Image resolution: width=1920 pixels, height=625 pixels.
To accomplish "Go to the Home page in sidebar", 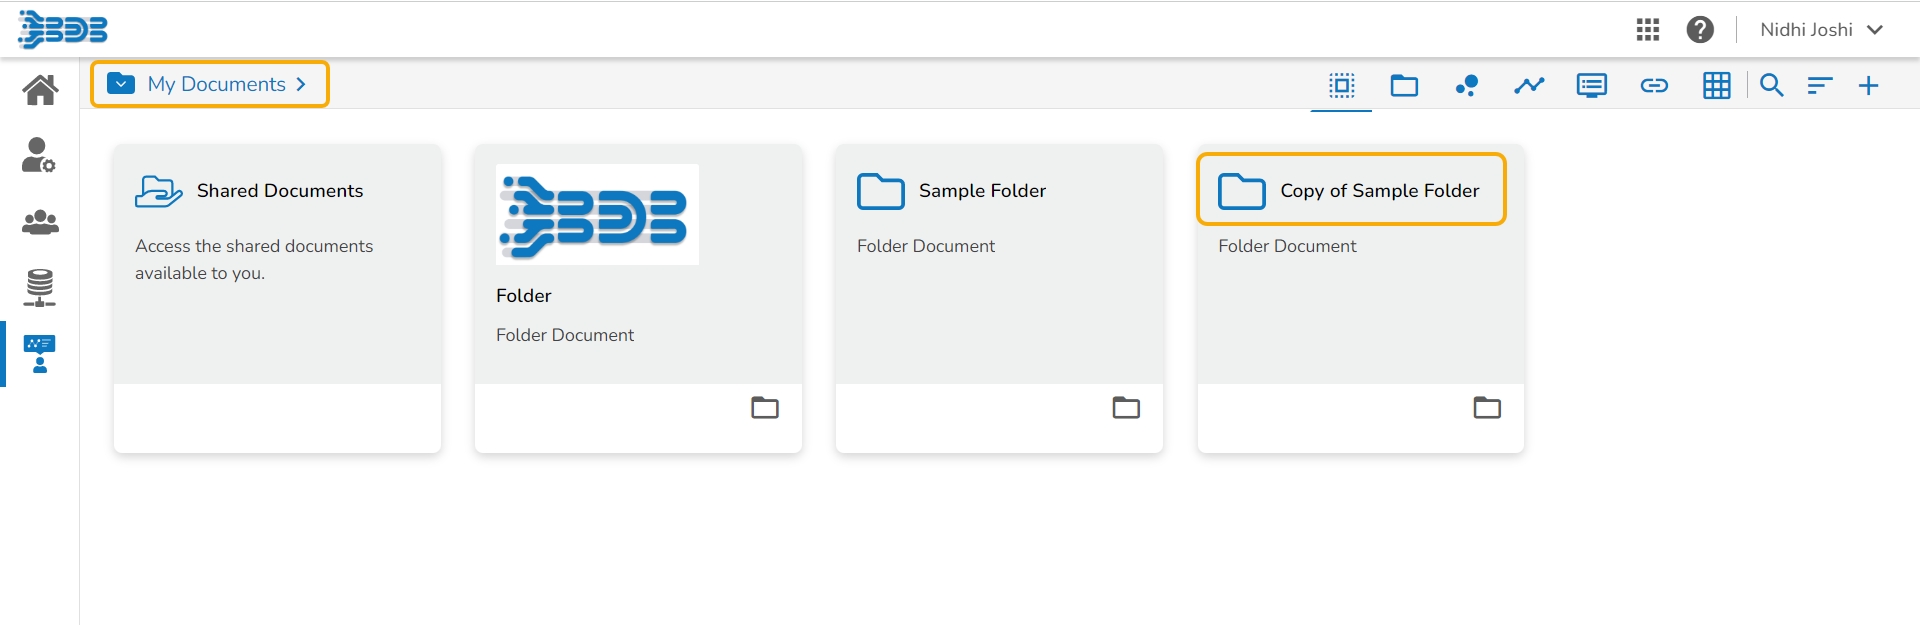I will 40,90.
